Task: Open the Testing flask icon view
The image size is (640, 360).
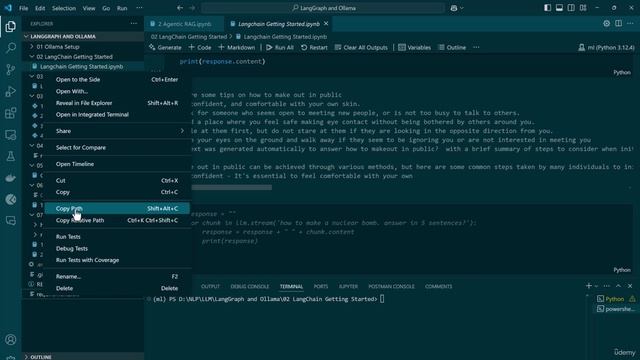Action: tap(11, 156)
